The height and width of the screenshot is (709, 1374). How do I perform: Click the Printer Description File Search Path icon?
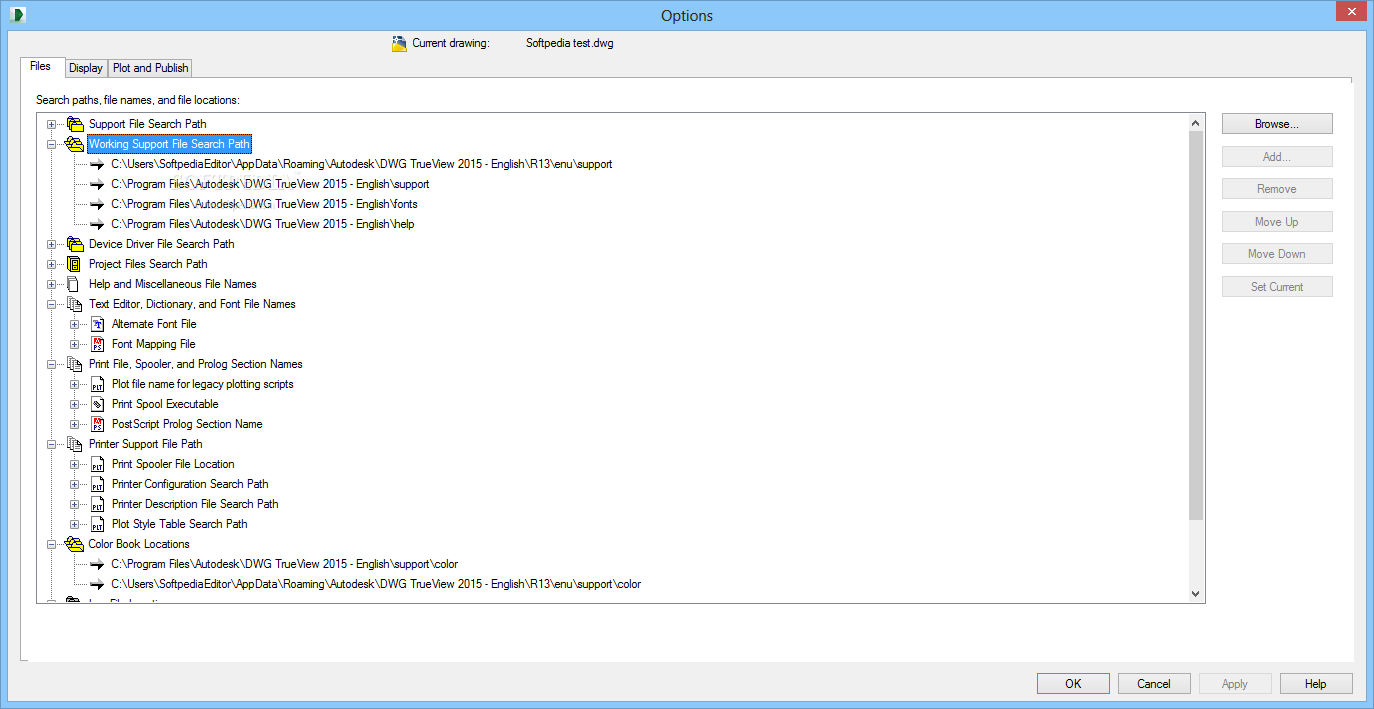(x=97, y=504)
